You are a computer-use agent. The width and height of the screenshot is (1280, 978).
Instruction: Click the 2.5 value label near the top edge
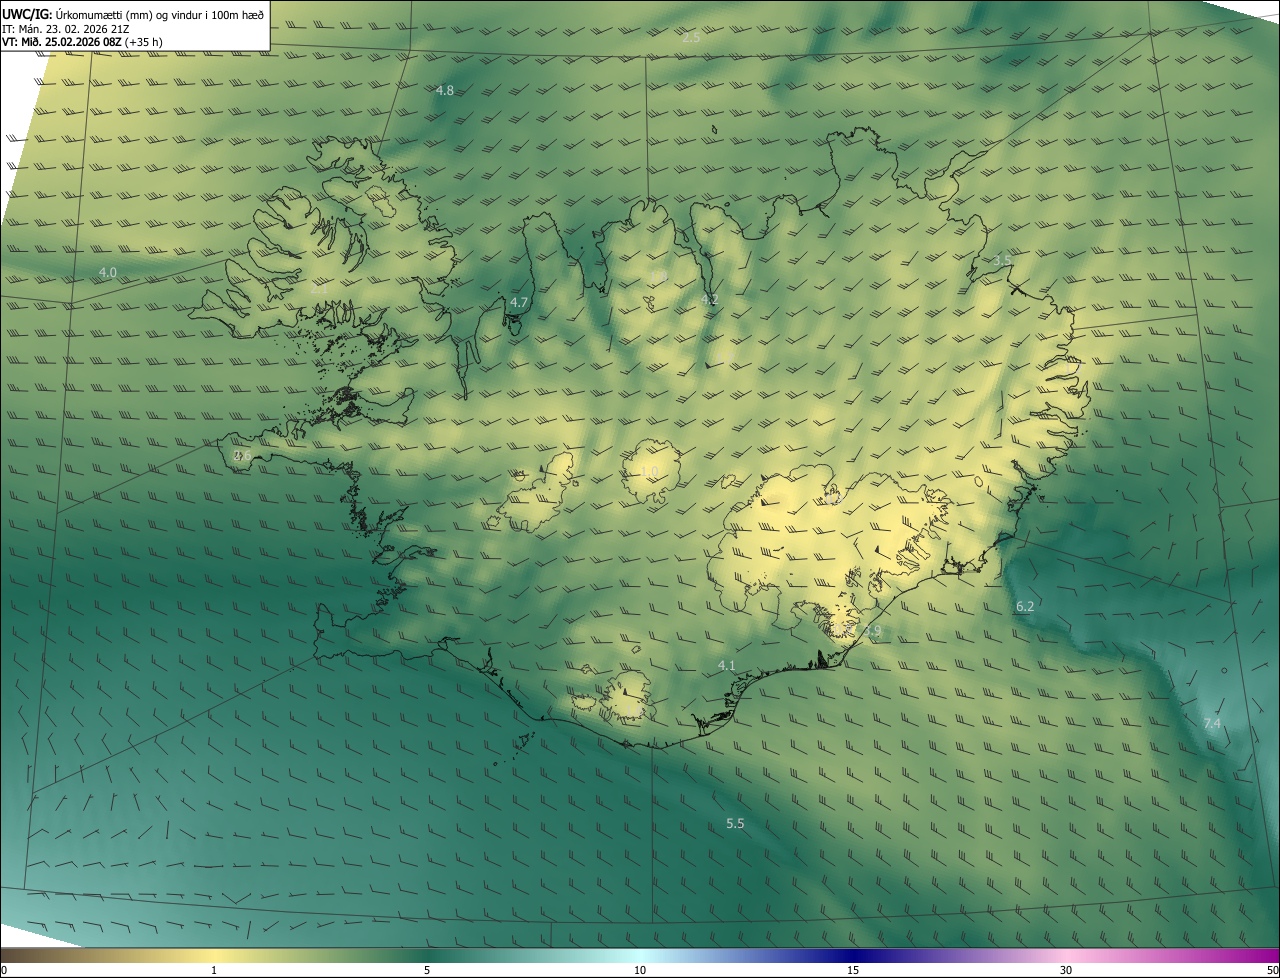click(x=691, y=38)
